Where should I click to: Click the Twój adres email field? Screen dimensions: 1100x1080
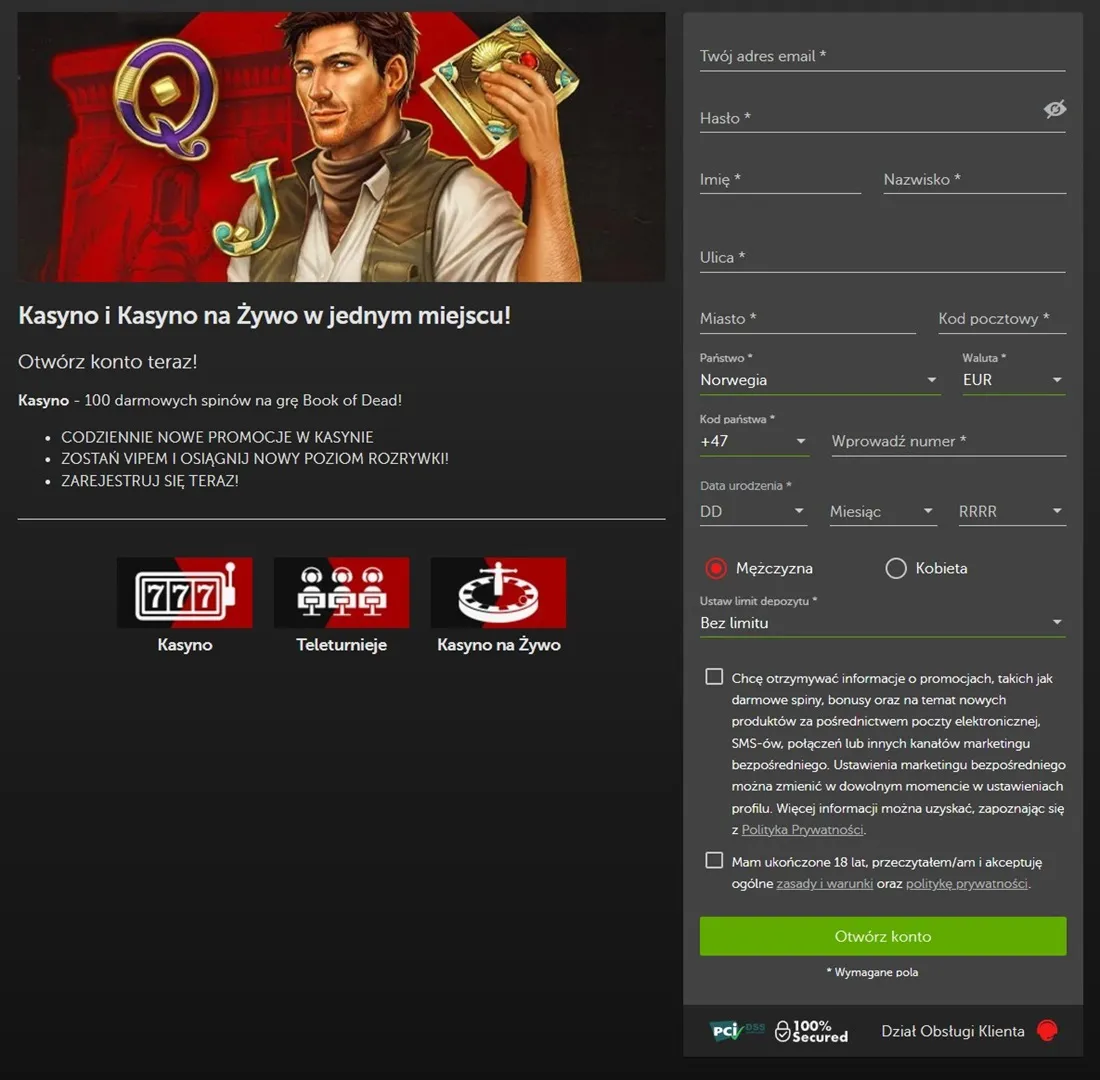(x=883, y=56)
